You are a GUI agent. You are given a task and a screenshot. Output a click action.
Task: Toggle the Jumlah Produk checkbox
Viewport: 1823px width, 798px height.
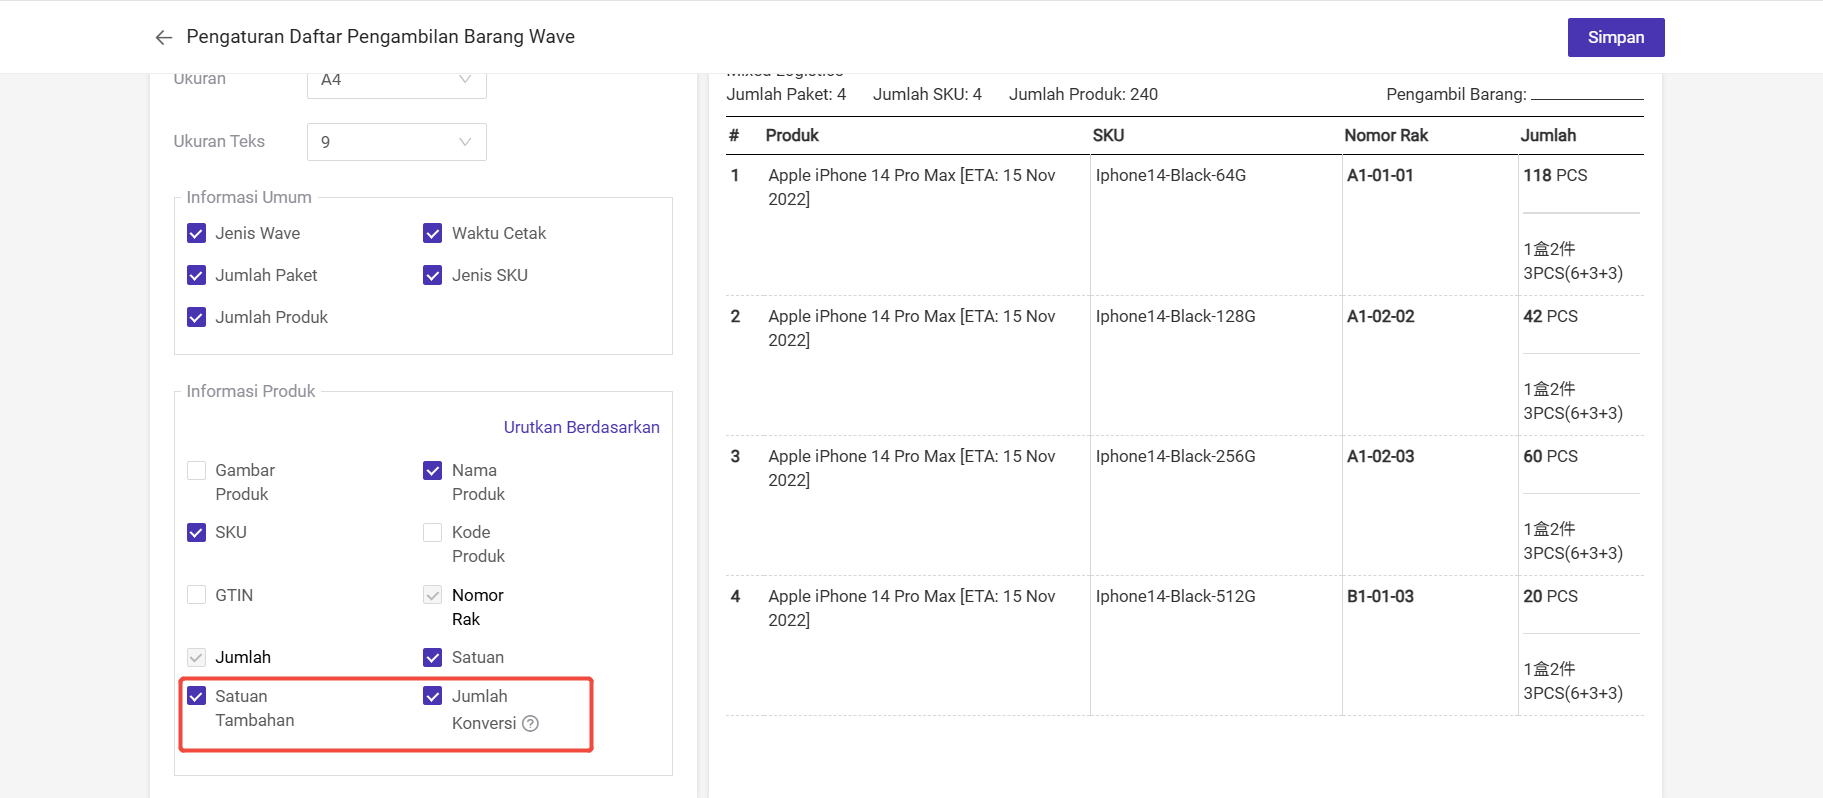point(196,317)
